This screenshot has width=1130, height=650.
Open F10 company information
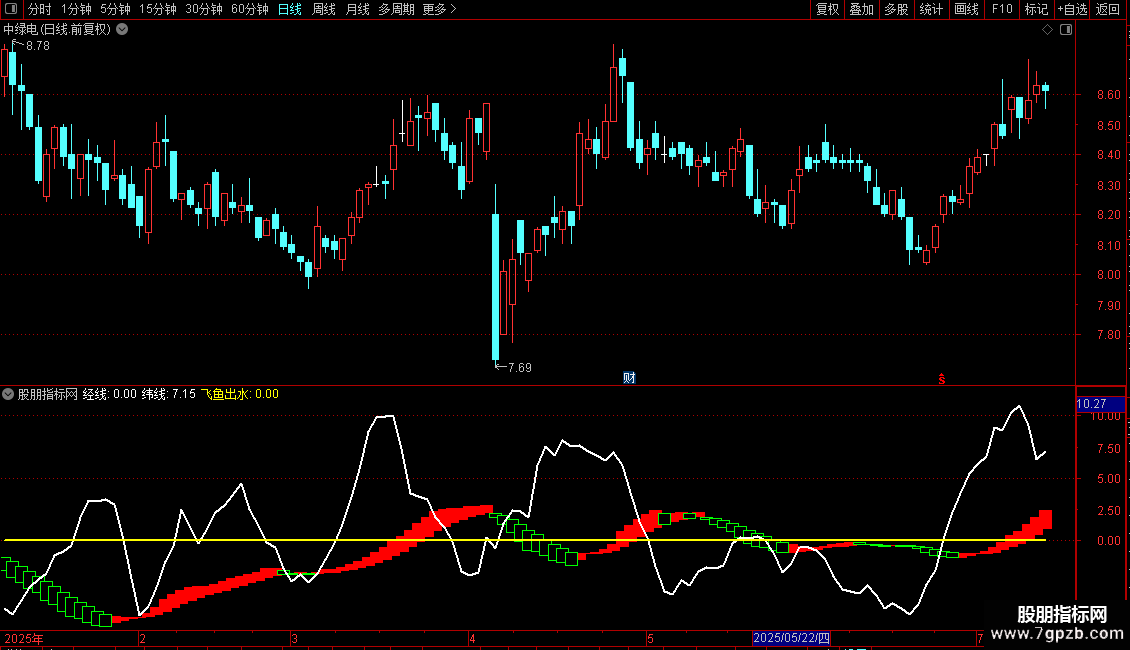[x=1002, y=9]
